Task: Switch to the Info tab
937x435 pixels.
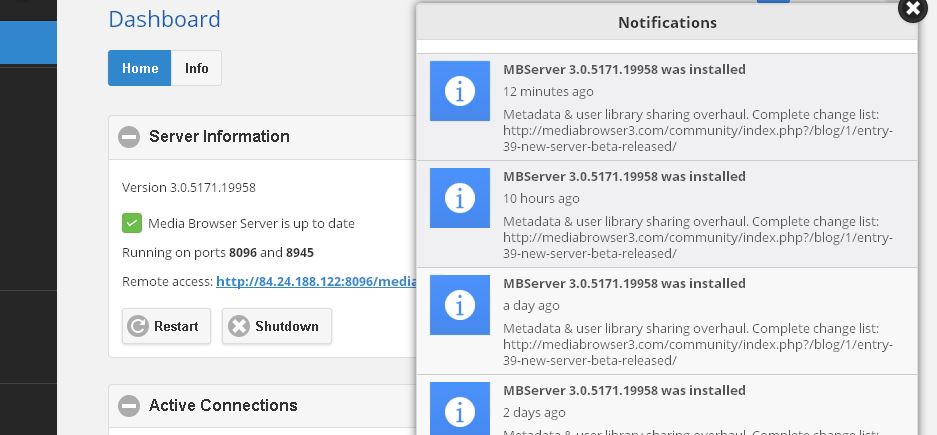Action: (197, 68)
